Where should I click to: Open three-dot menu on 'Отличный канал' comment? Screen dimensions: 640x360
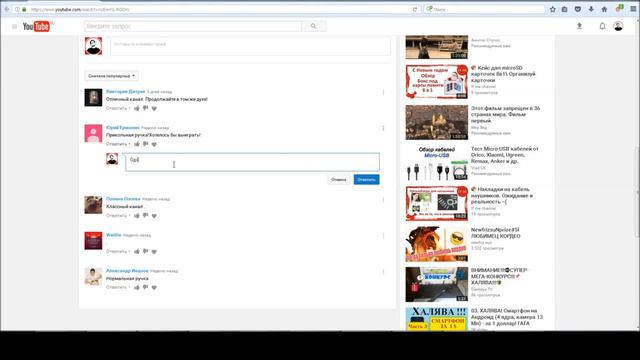(383, 93)
